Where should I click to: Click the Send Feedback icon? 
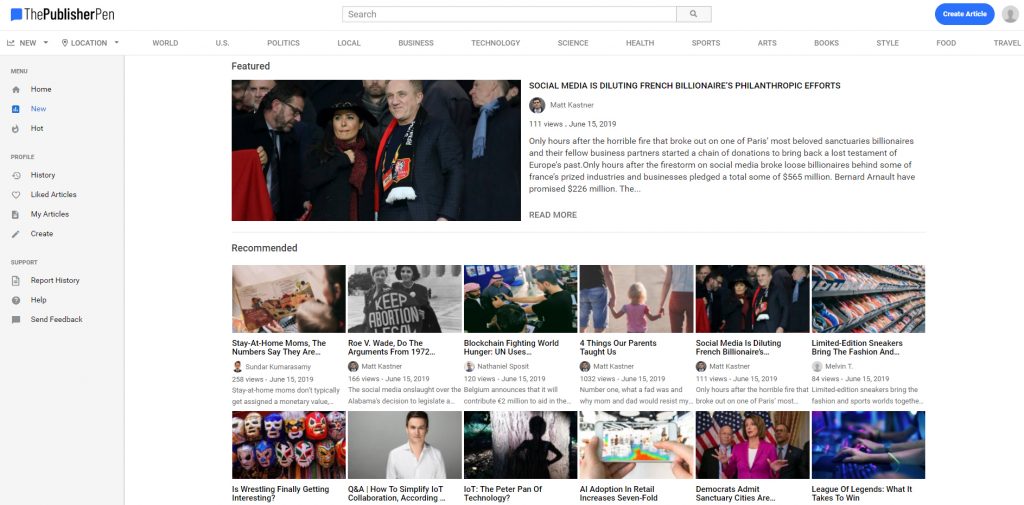(15, 320)
